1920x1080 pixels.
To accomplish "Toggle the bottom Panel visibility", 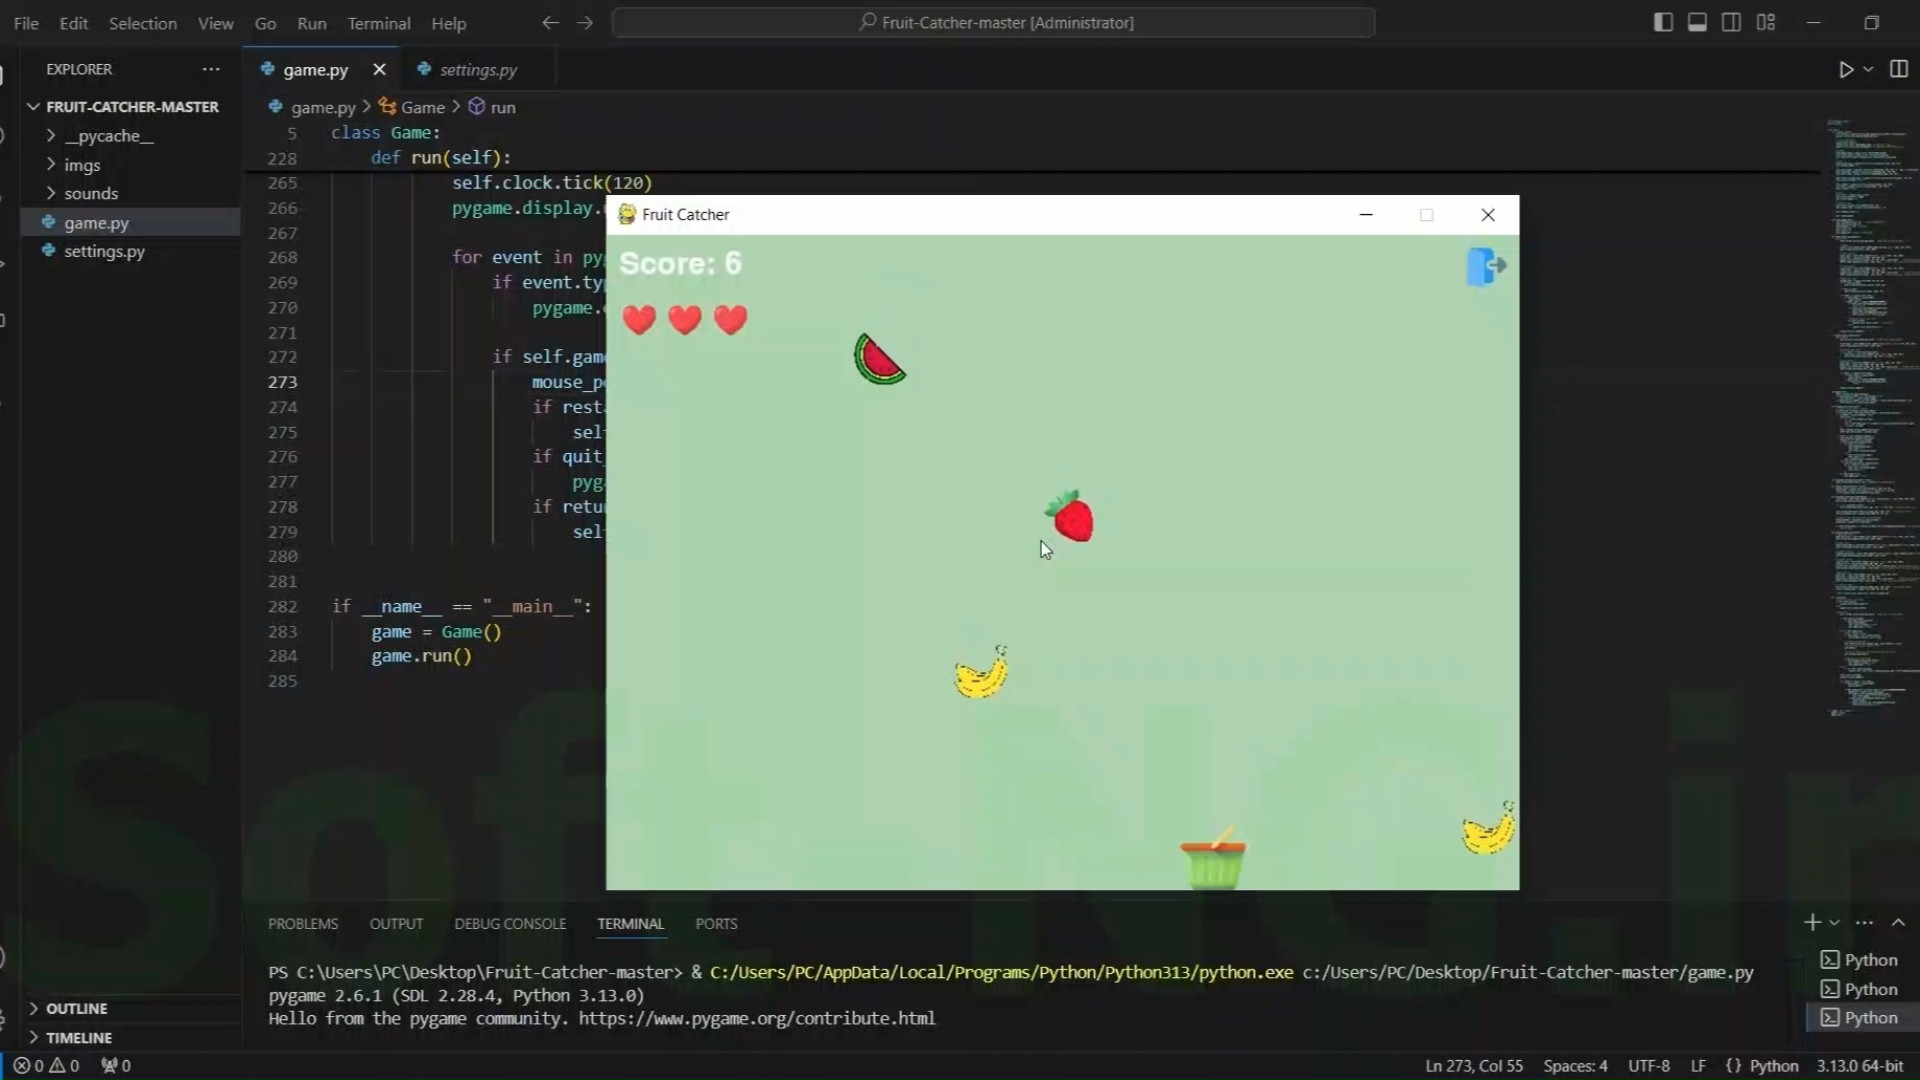I will click(1697, 22).
